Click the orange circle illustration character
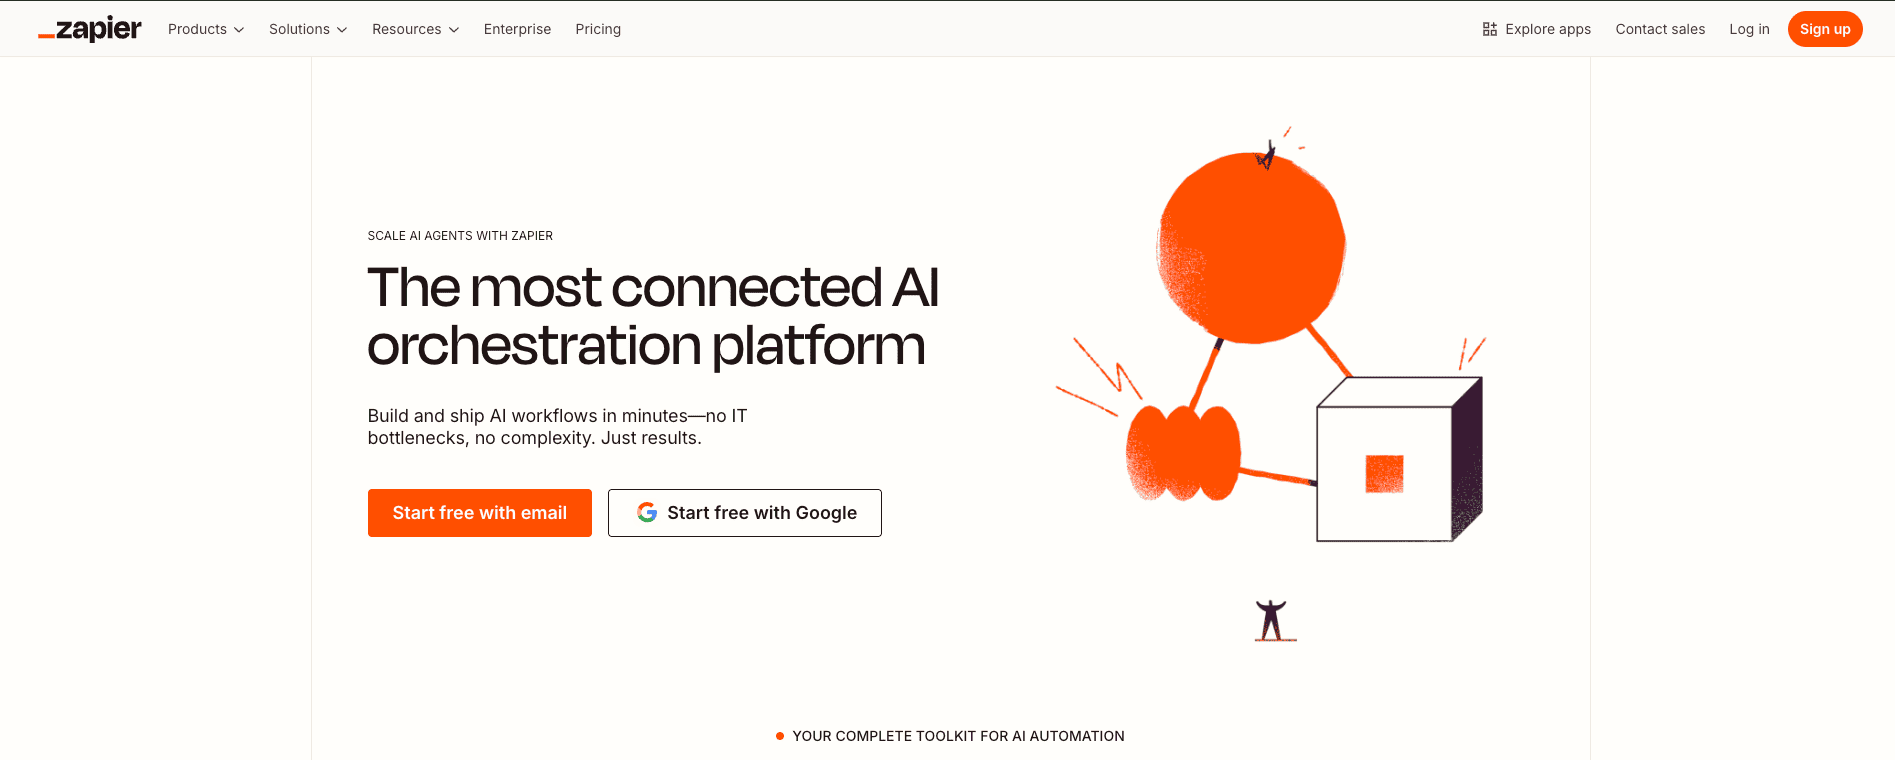 point(1252,243)
